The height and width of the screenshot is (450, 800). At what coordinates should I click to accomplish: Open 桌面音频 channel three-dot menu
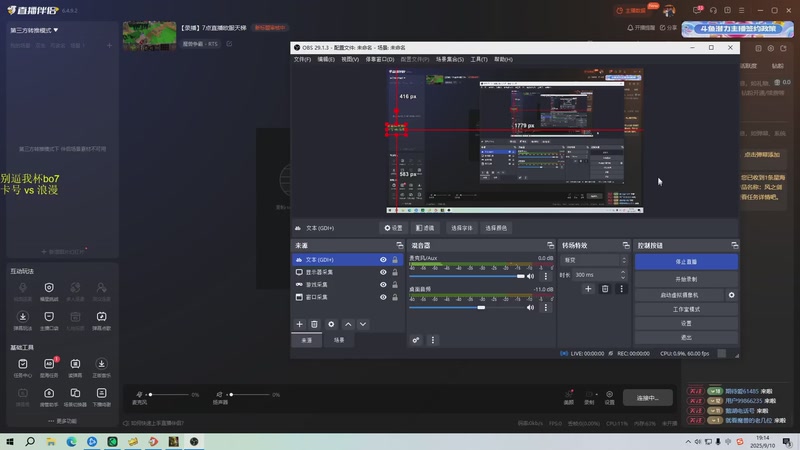pos(545,307)
